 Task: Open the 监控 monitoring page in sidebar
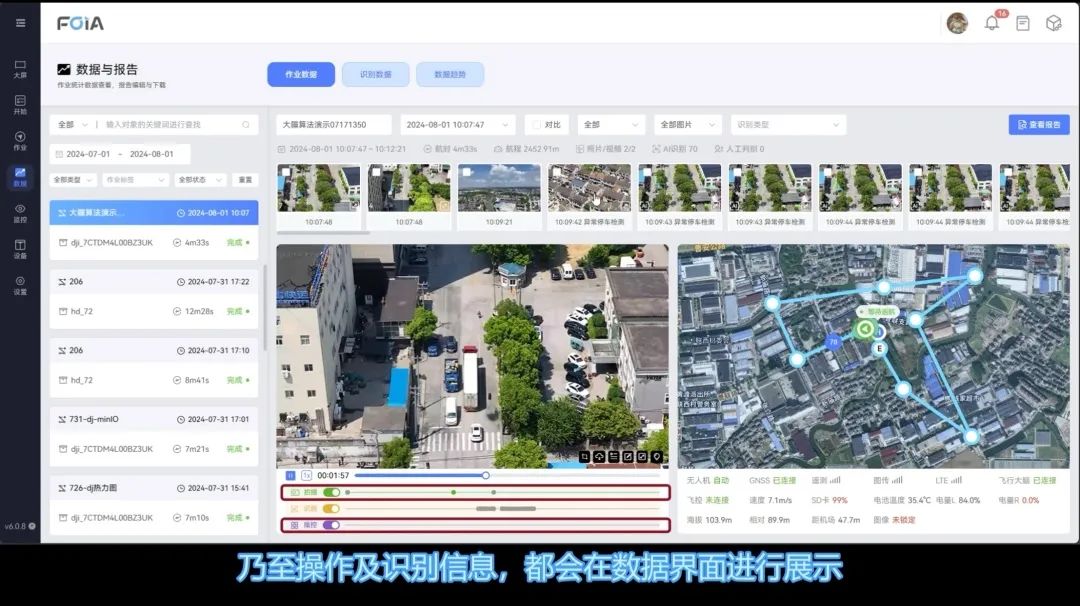click(x=20, y=212)
